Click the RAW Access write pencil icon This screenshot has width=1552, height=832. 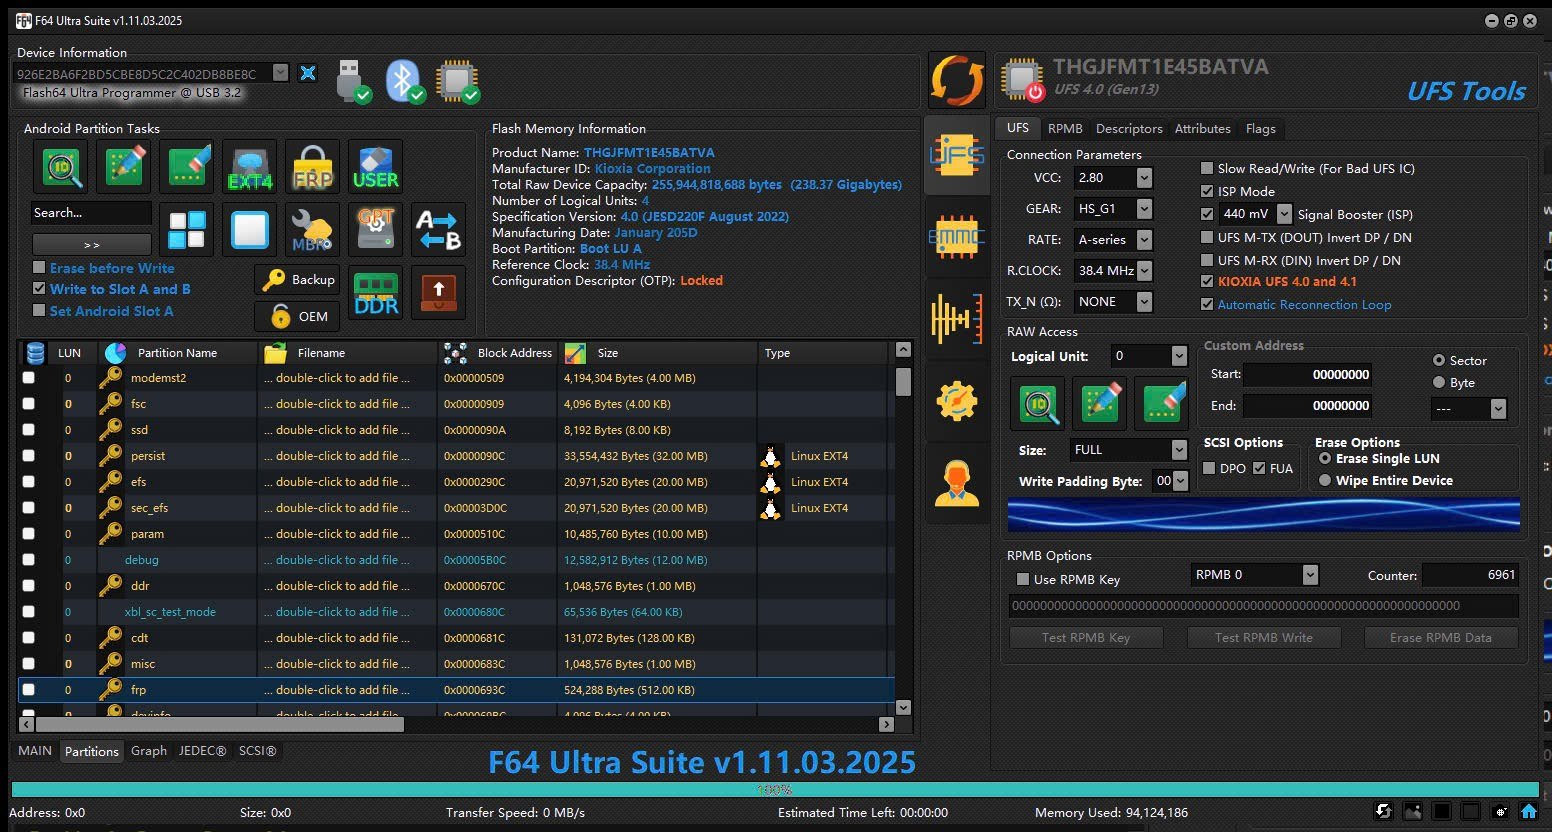tap(1099, 403)
